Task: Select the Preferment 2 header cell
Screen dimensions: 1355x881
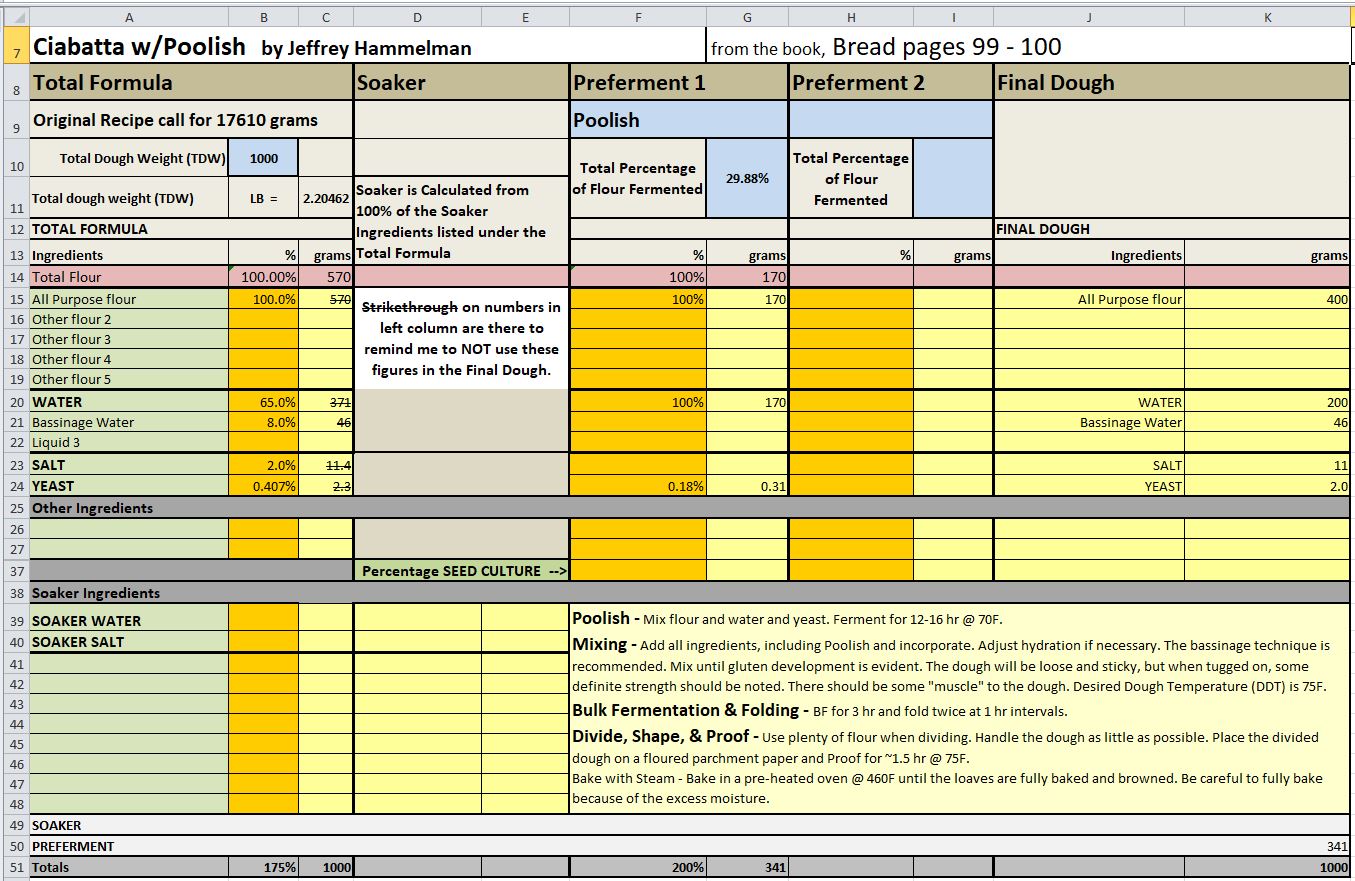Action: [890, 83]
